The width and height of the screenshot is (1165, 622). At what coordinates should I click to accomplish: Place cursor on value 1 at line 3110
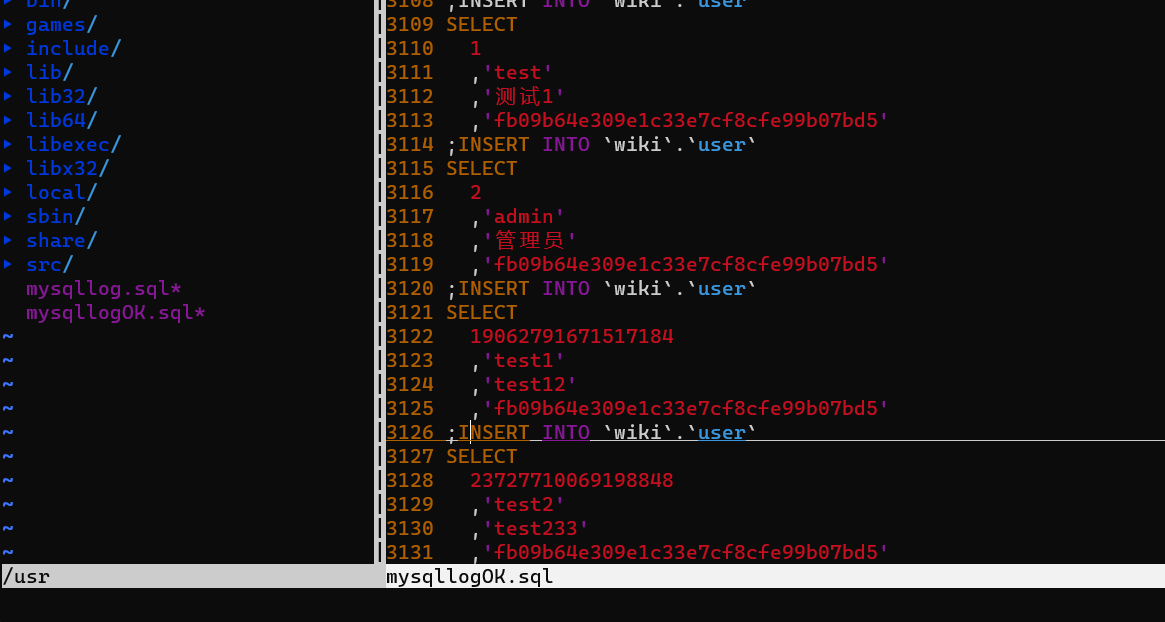coord(476,48)
